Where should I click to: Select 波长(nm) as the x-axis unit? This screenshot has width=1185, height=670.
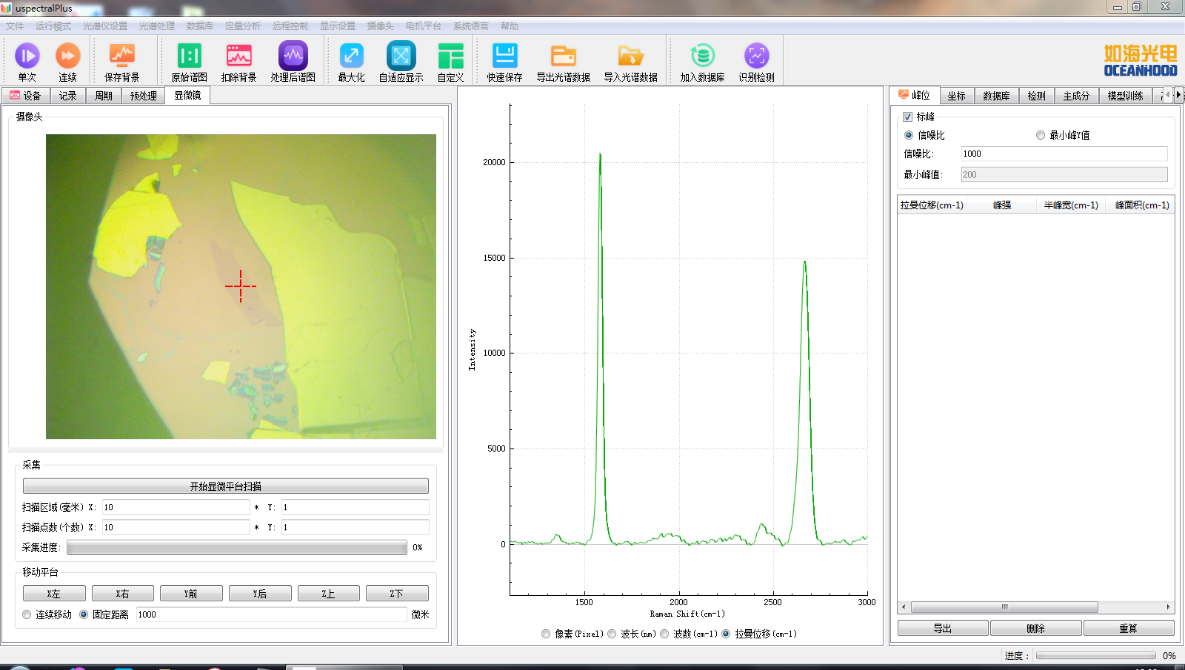click(x=612, y=634)
